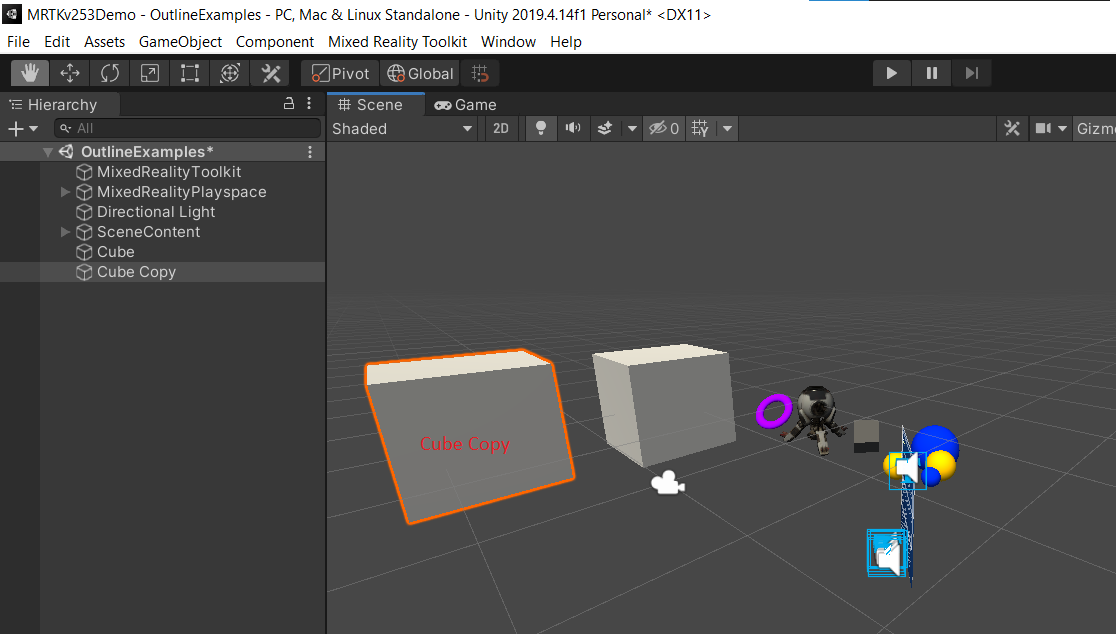Open the Custom Editor Tools icon
The height and width of the screenshot is (634, 1116).
click(269, 72)
